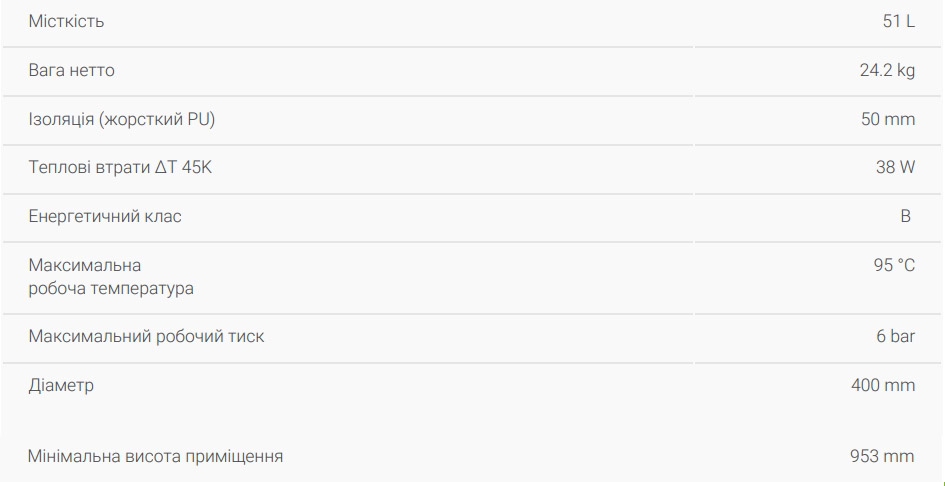Select the 953 mm height value

pyautogui.click(x=882, y=457)
